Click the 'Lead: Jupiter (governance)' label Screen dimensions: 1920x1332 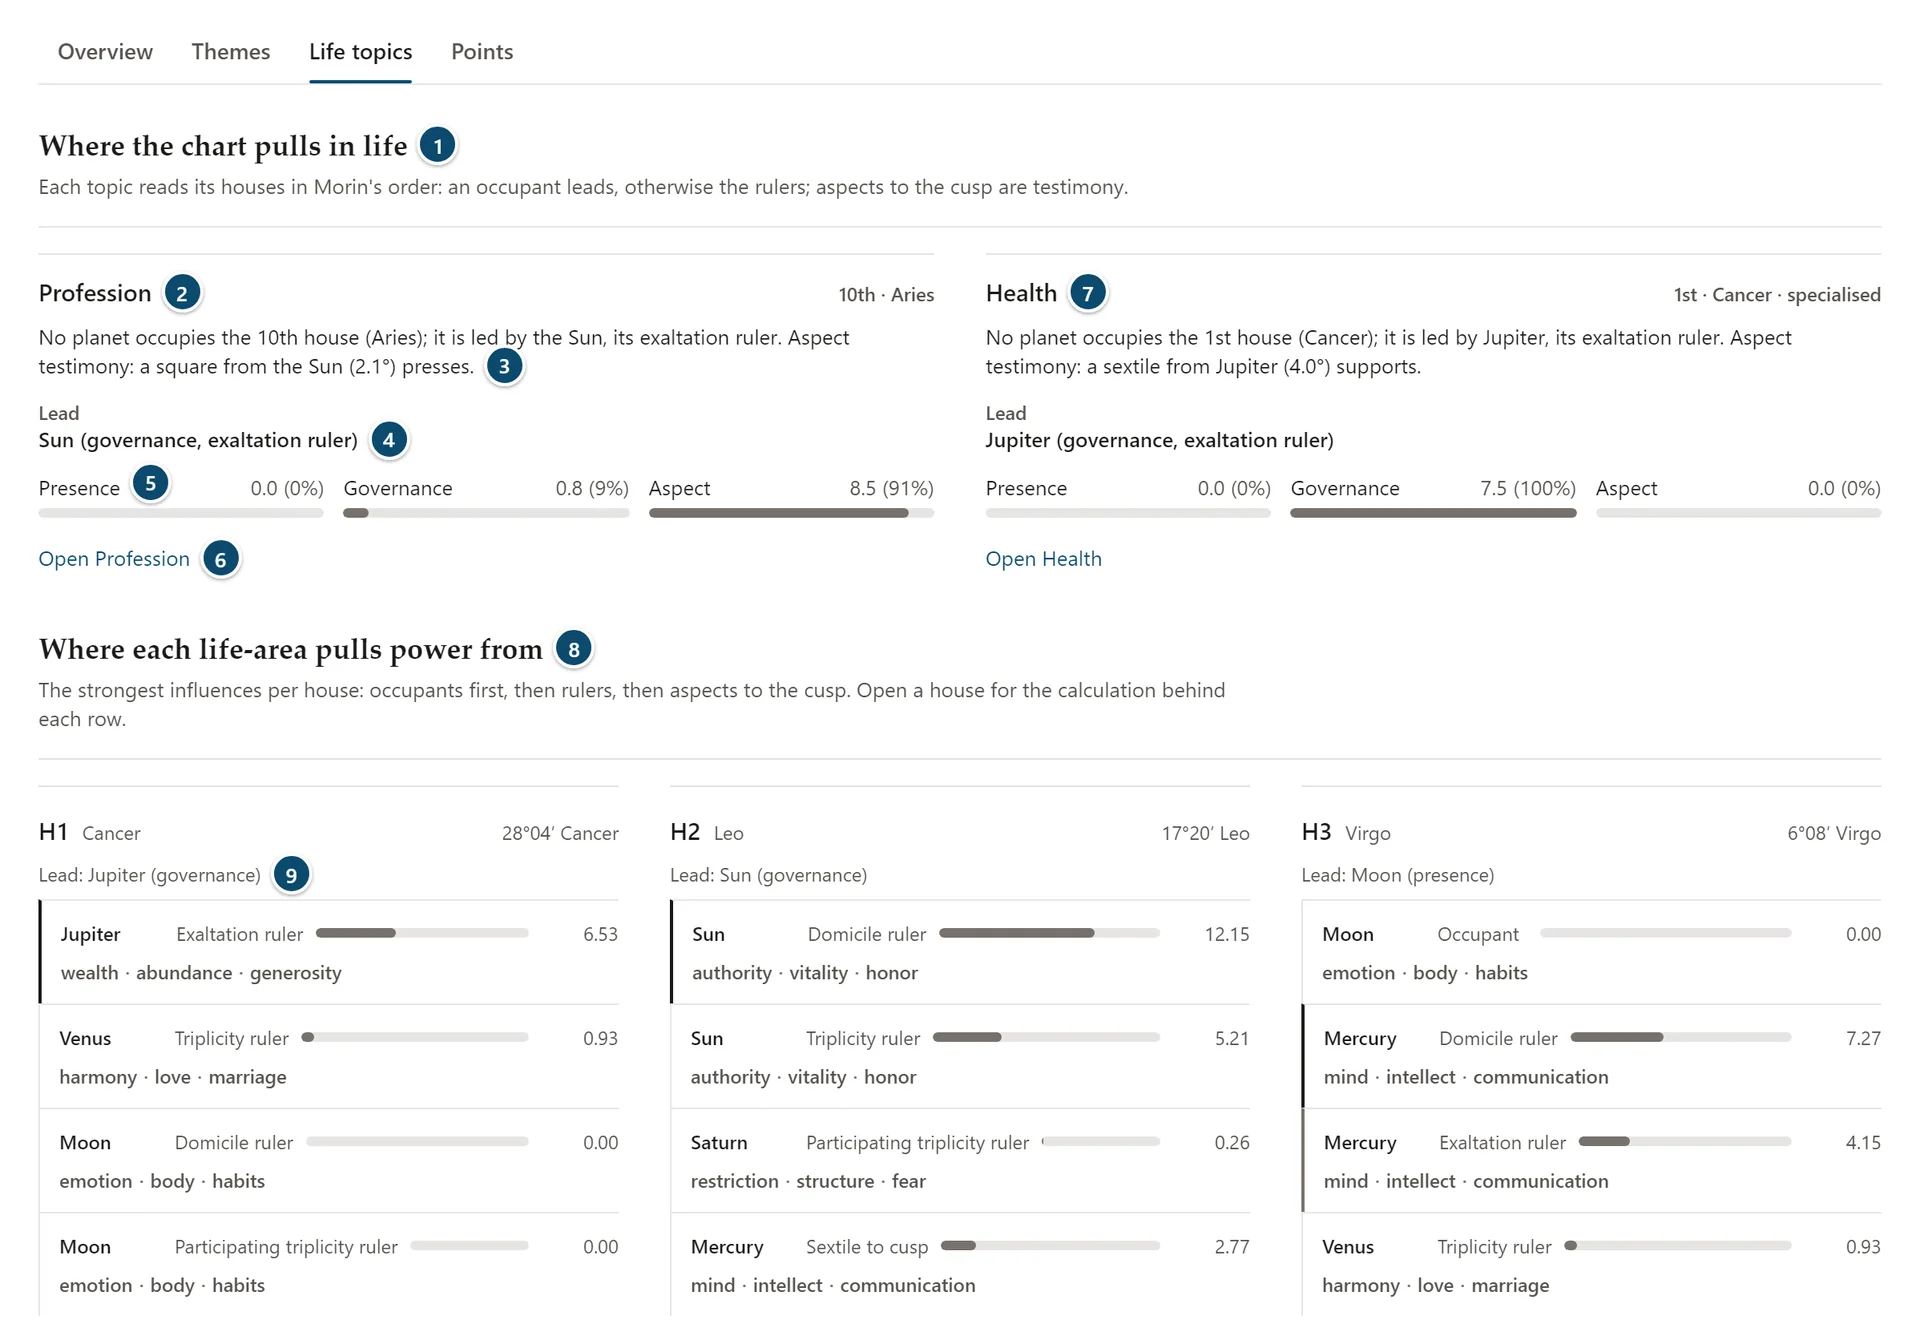(x=150, y=875)
